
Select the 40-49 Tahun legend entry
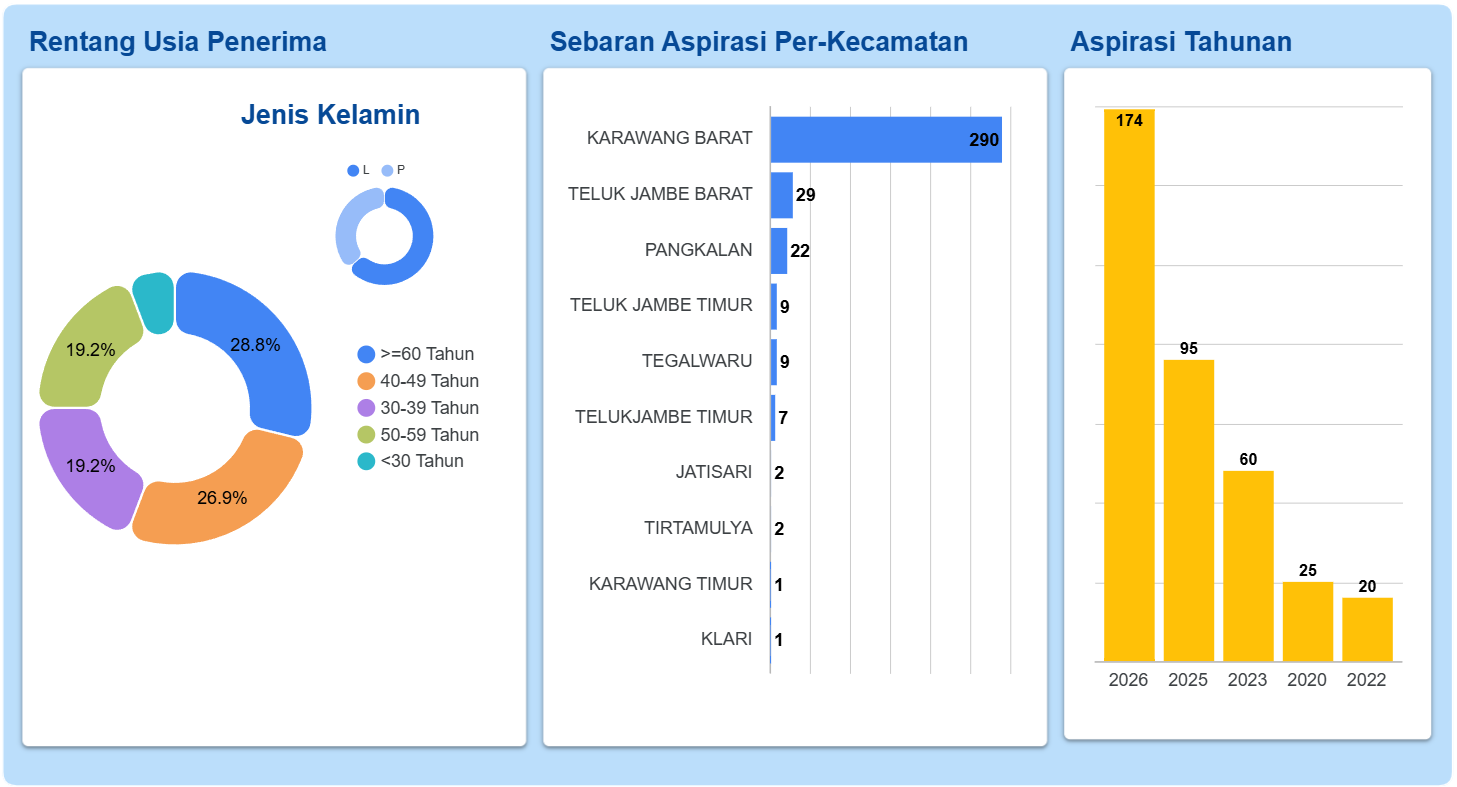tap(418, 381)
